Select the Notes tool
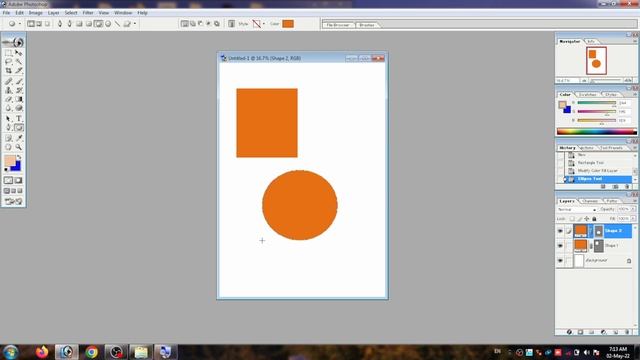The width and height of the screenshot is (640, 360). [x=8, y=138]
